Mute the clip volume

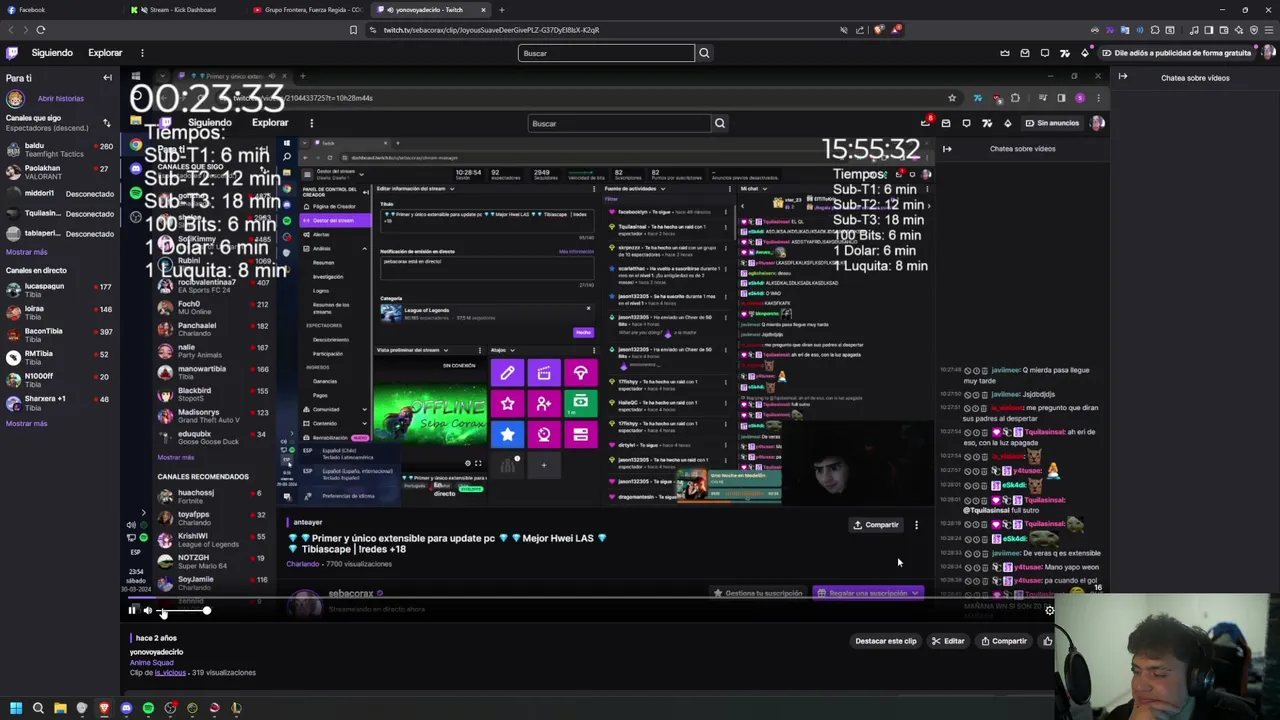click(147, 611)
